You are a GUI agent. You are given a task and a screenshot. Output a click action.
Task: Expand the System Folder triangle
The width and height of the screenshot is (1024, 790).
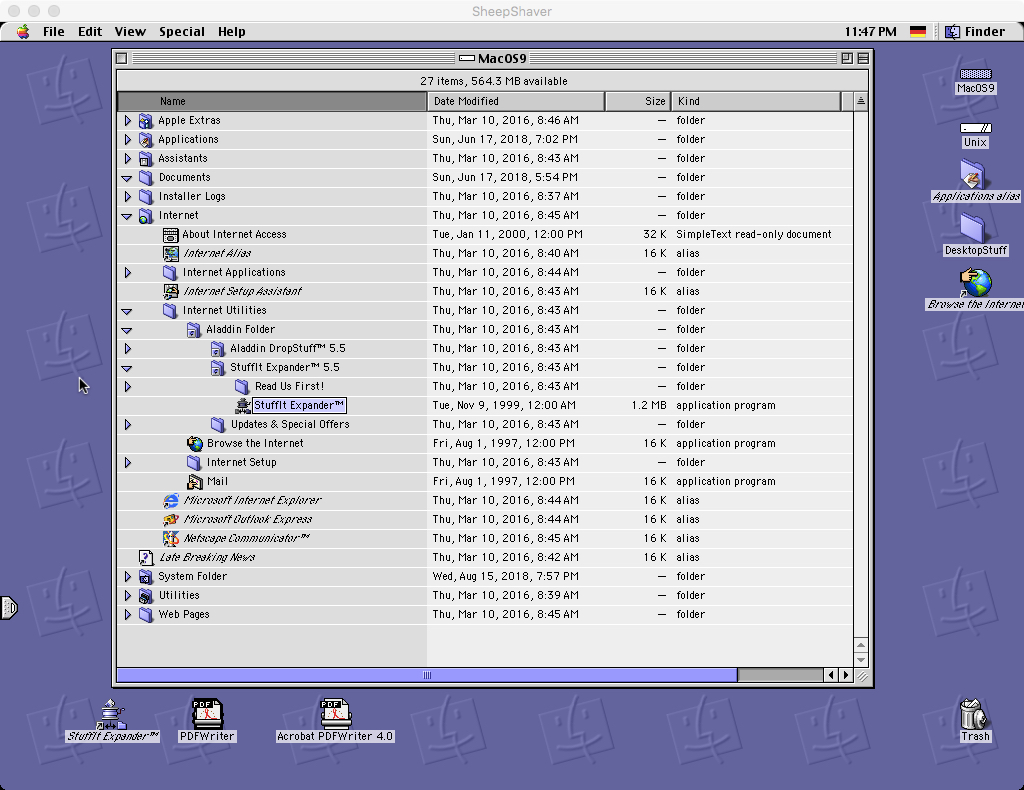coord(127,577)
